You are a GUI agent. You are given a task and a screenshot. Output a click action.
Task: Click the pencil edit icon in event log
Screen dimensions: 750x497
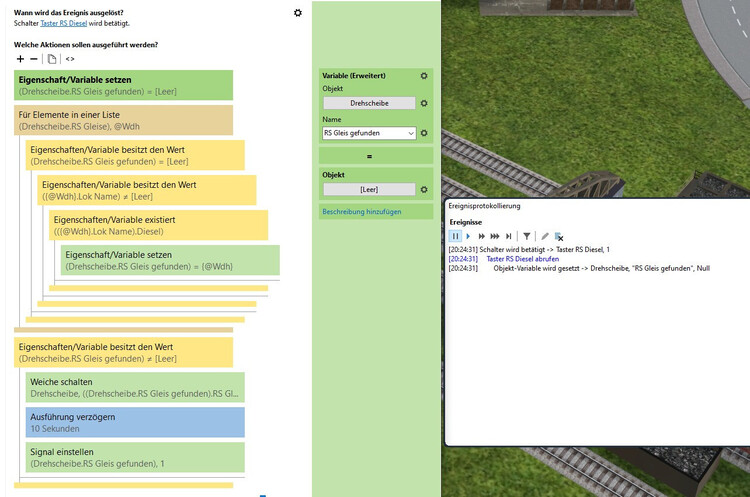tap(545, 236)
